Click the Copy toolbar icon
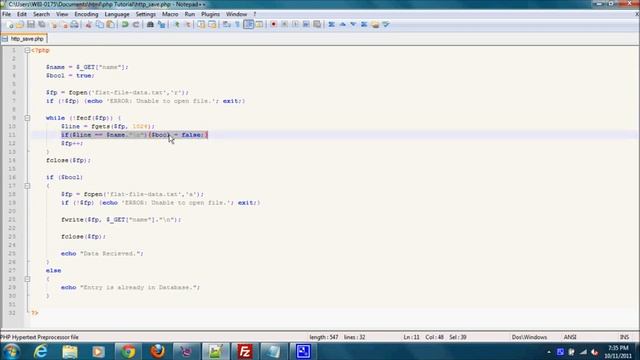 pyautogui.click(x=99, y=24)
